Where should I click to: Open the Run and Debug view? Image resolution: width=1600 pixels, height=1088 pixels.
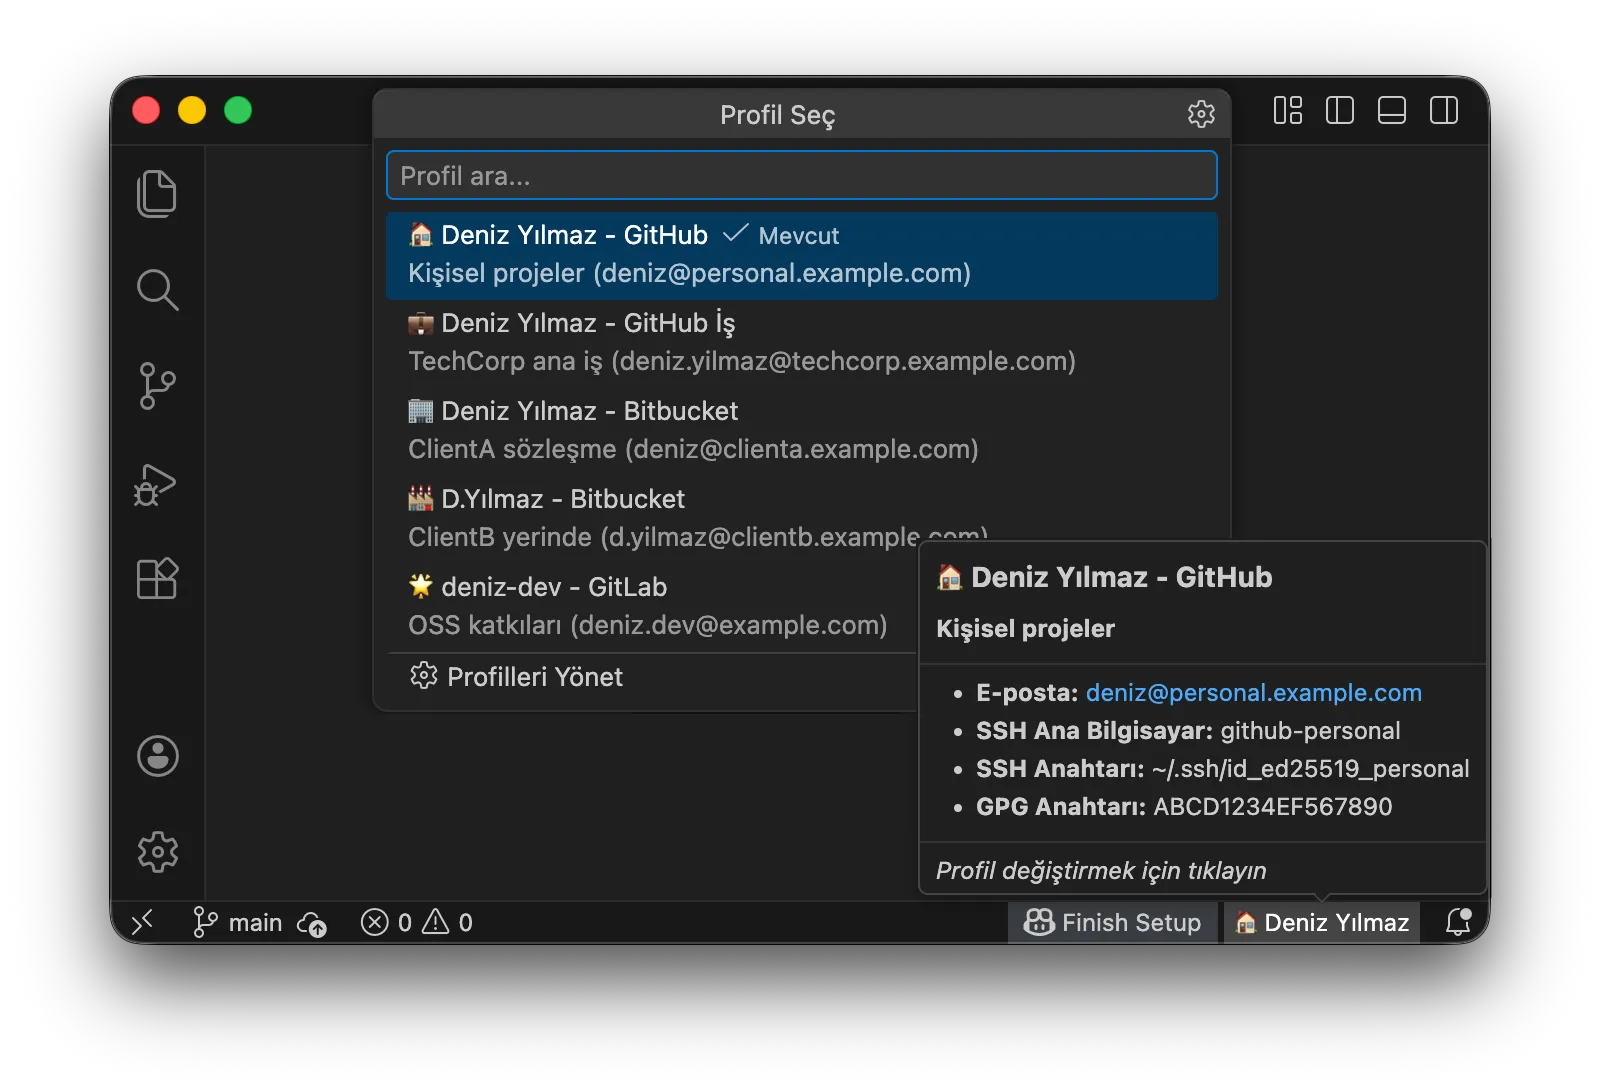(x=157, y=483)
